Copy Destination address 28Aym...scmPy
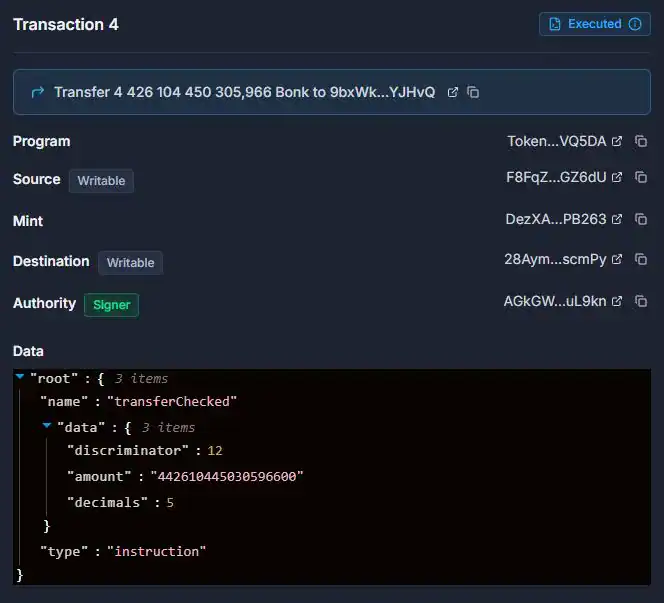 (x=641, y=259)
